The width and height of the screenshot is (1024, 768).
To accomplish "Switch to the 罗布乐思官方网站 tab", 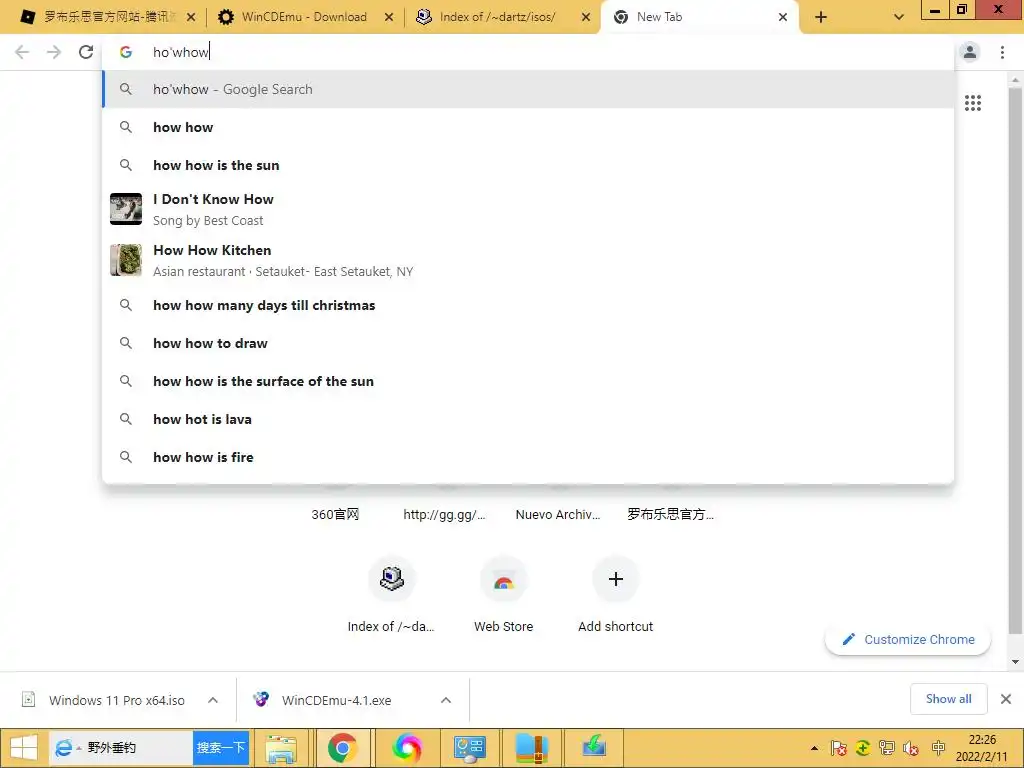I will [110, 17].
